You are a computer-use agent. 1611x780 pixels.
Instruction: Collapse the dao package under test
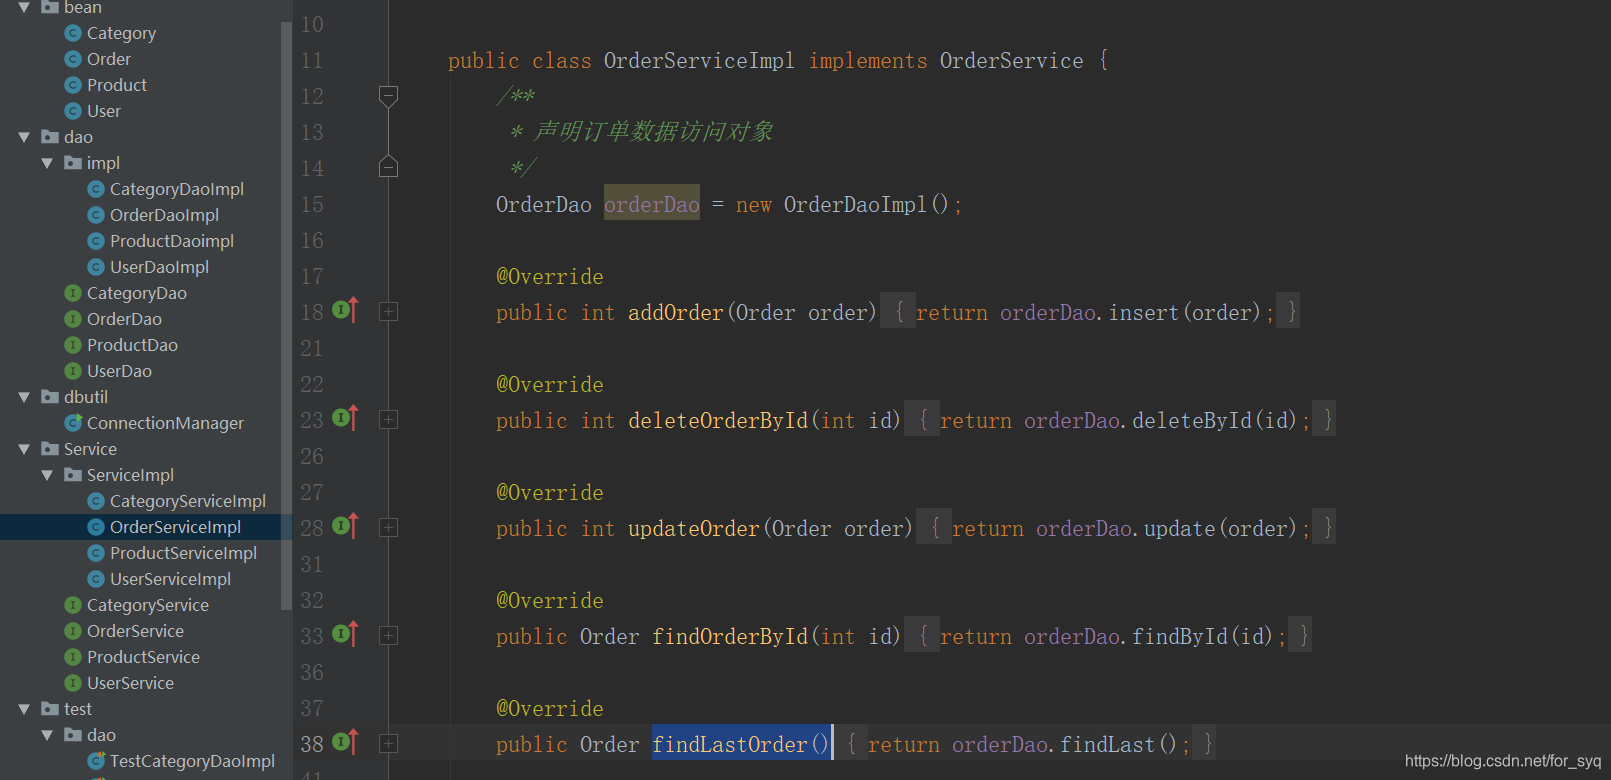click(x=47, y=735)
